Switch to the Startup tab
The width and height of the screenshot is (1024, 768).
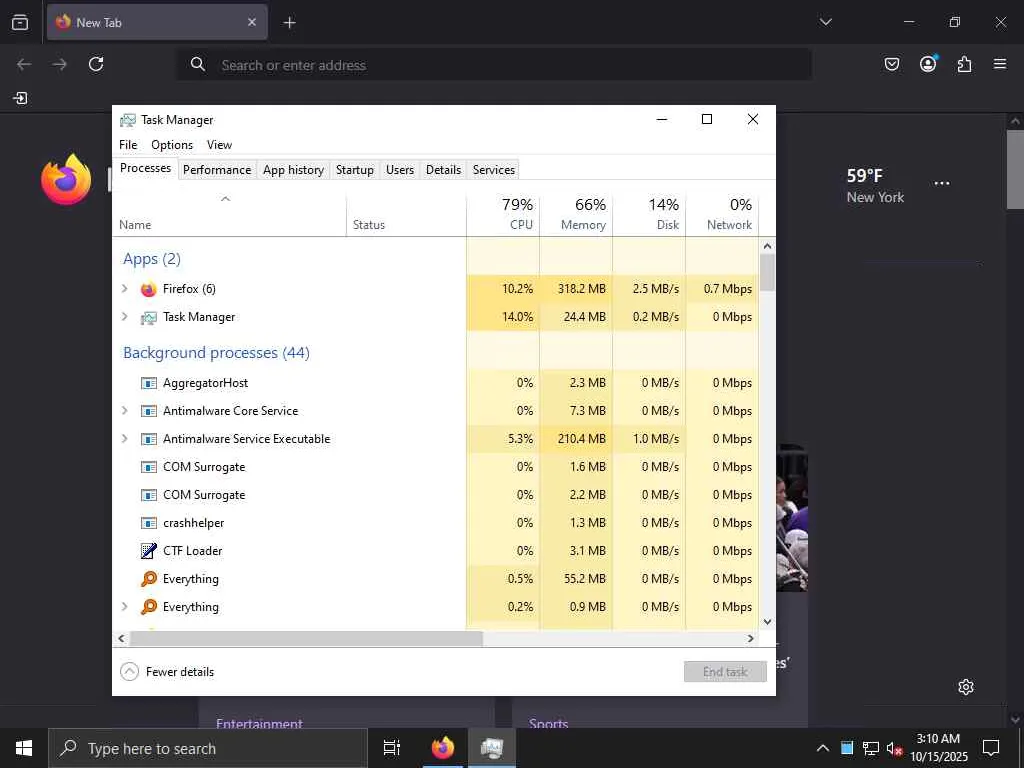355,170
